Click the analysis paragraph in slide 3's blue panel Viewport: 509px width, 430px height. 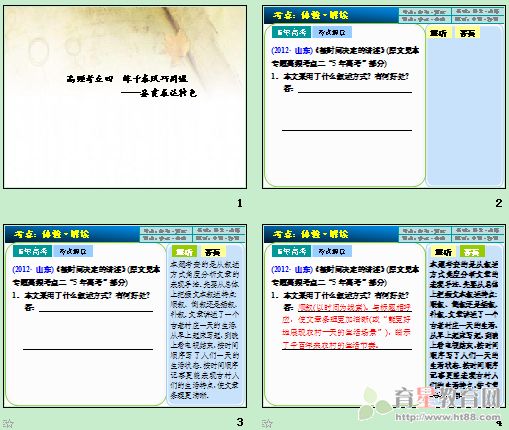(x=205, y=330)
